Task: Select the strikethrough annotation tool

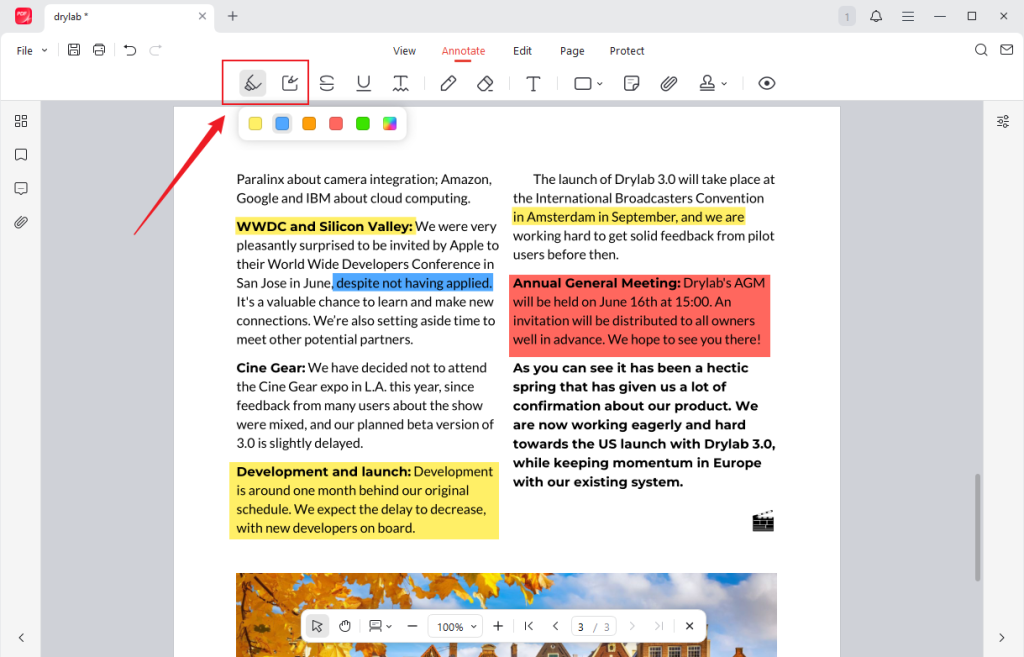Action: click(327, 83)
